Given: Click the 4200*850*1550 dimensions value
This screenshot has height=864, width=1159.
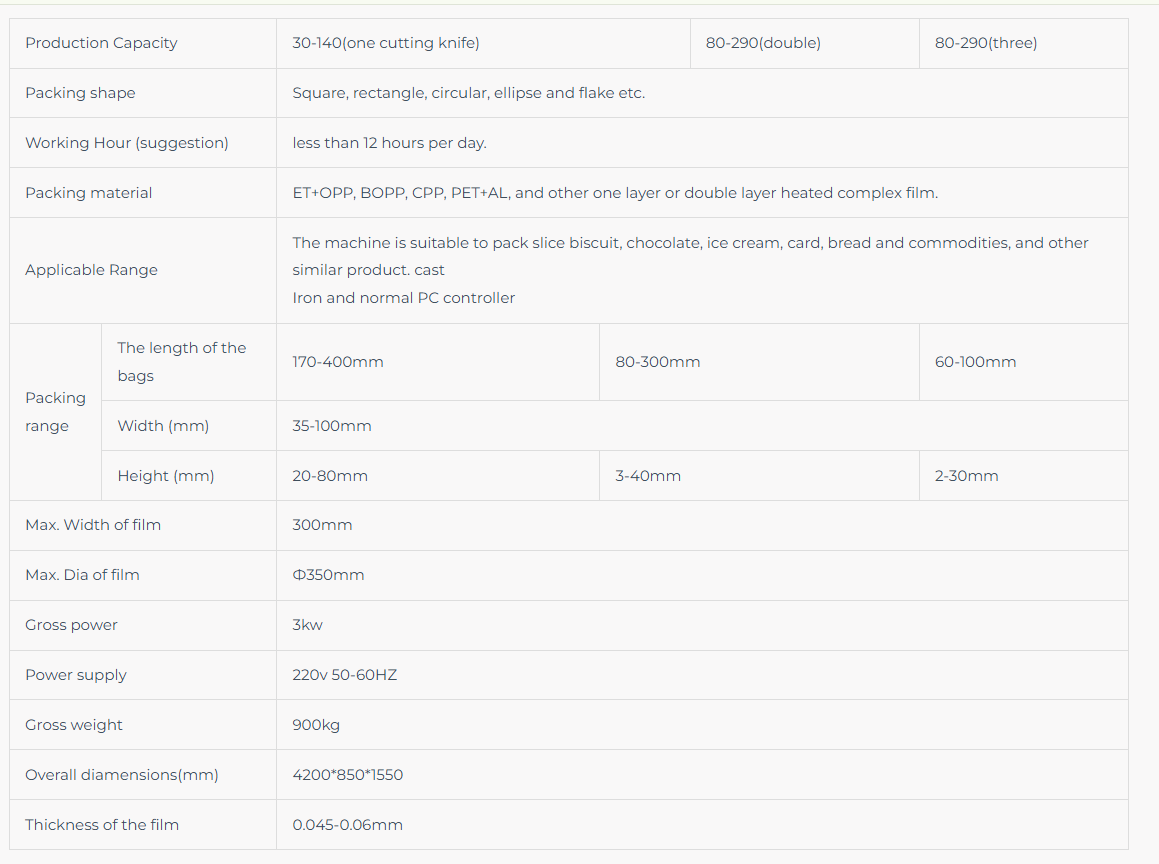Looking at the screenshot, I should tap(348, 775).
